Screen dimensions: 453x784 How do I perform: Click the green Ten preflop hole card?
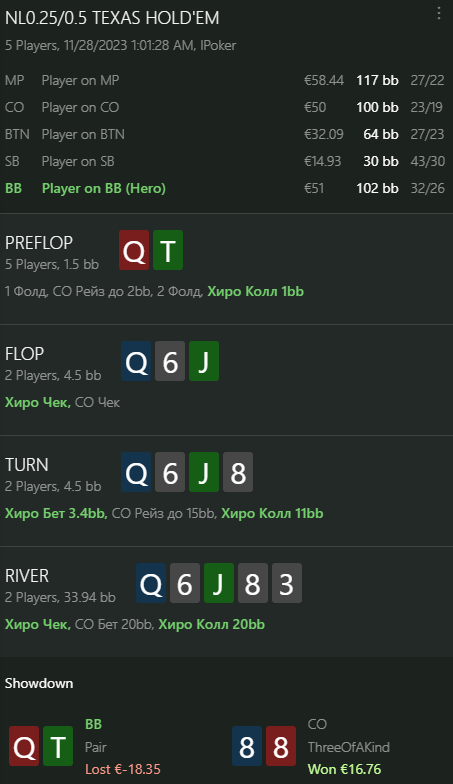click(x=168, y=250)
